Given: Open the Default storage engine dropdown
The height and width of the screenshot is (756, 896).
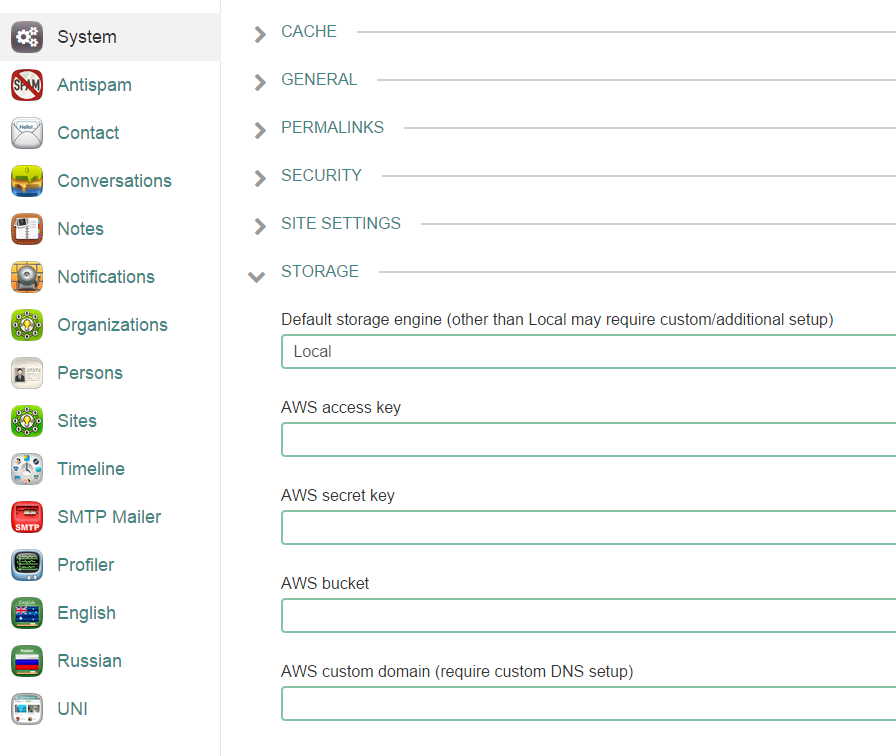Looking at the screenshot, I should point(588,352).
